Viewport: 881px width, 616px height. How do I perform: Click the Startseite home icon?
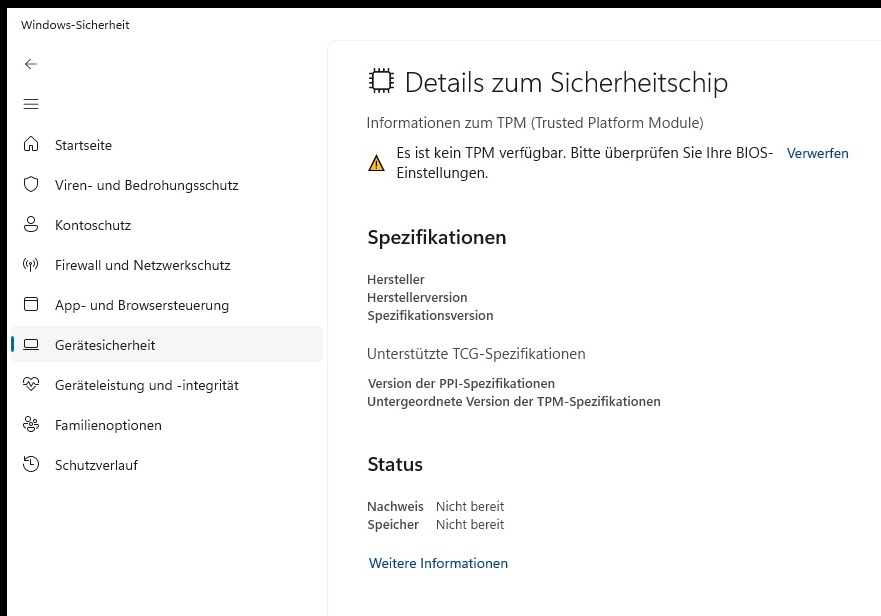[x=31, y=145]
